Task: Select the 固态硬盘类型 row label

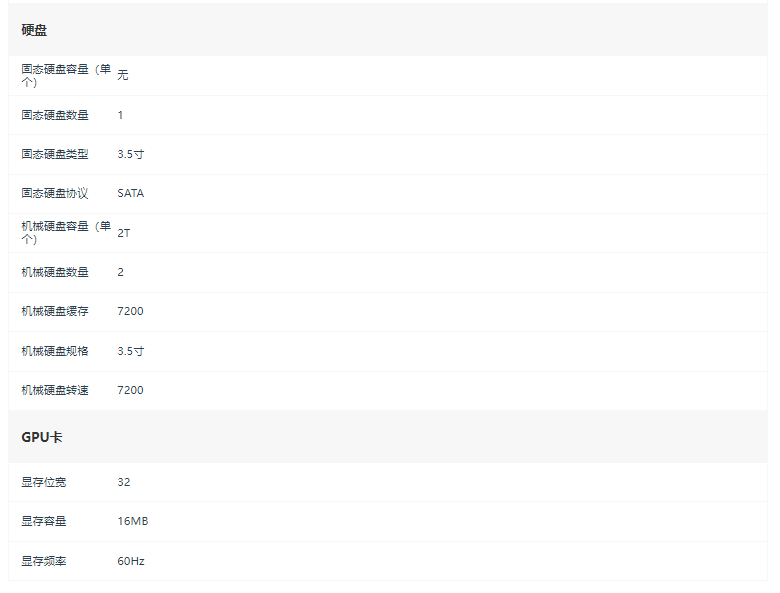Action: click(55, 154)
